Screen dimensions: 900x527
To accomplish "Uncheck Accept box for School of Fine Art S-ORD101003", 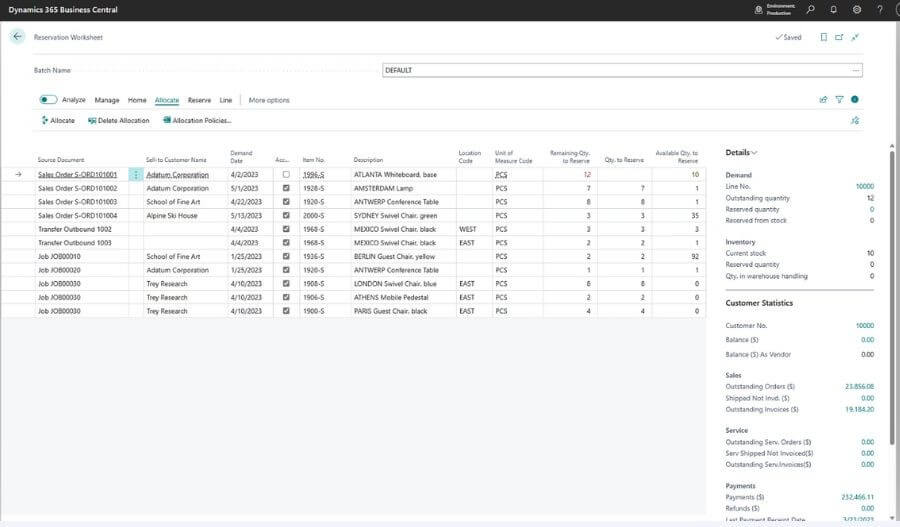I will [286, 202].
